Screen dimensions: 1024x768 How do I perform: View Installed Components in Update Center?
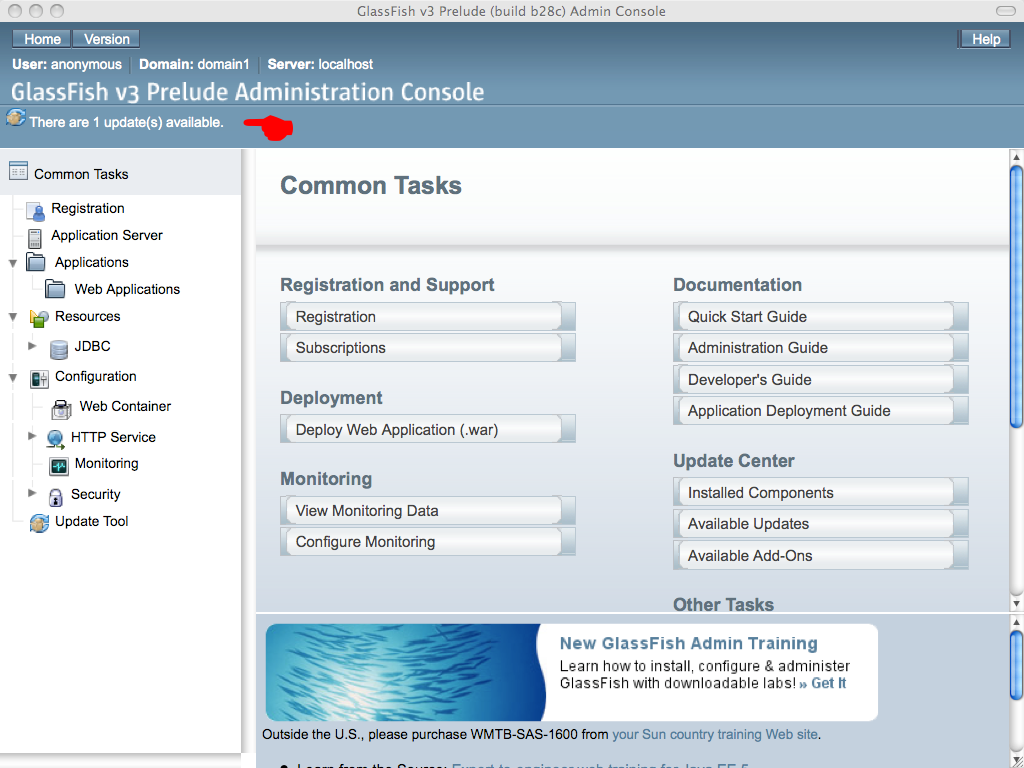tap(821, 493)
